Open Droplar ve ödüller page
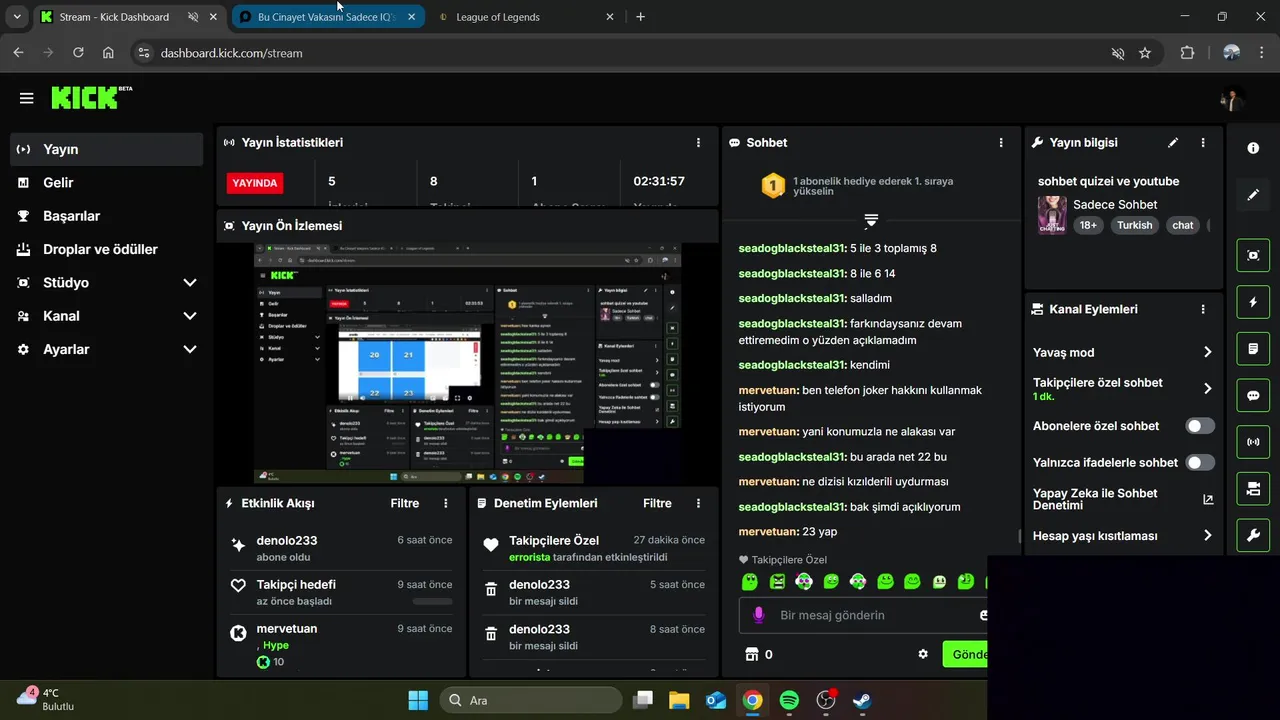Image resolution: width=1280 pixels, height=720 pixels. tap(107, 249)
